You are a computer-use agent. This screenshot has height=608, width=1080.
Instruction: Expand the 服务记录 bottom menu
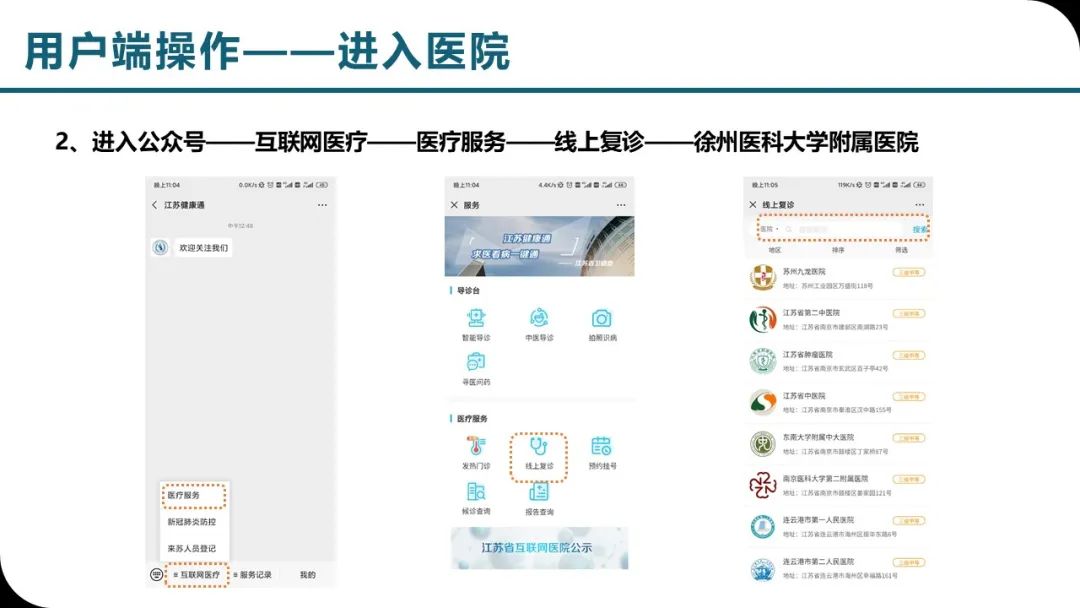[x=252, y=575]
